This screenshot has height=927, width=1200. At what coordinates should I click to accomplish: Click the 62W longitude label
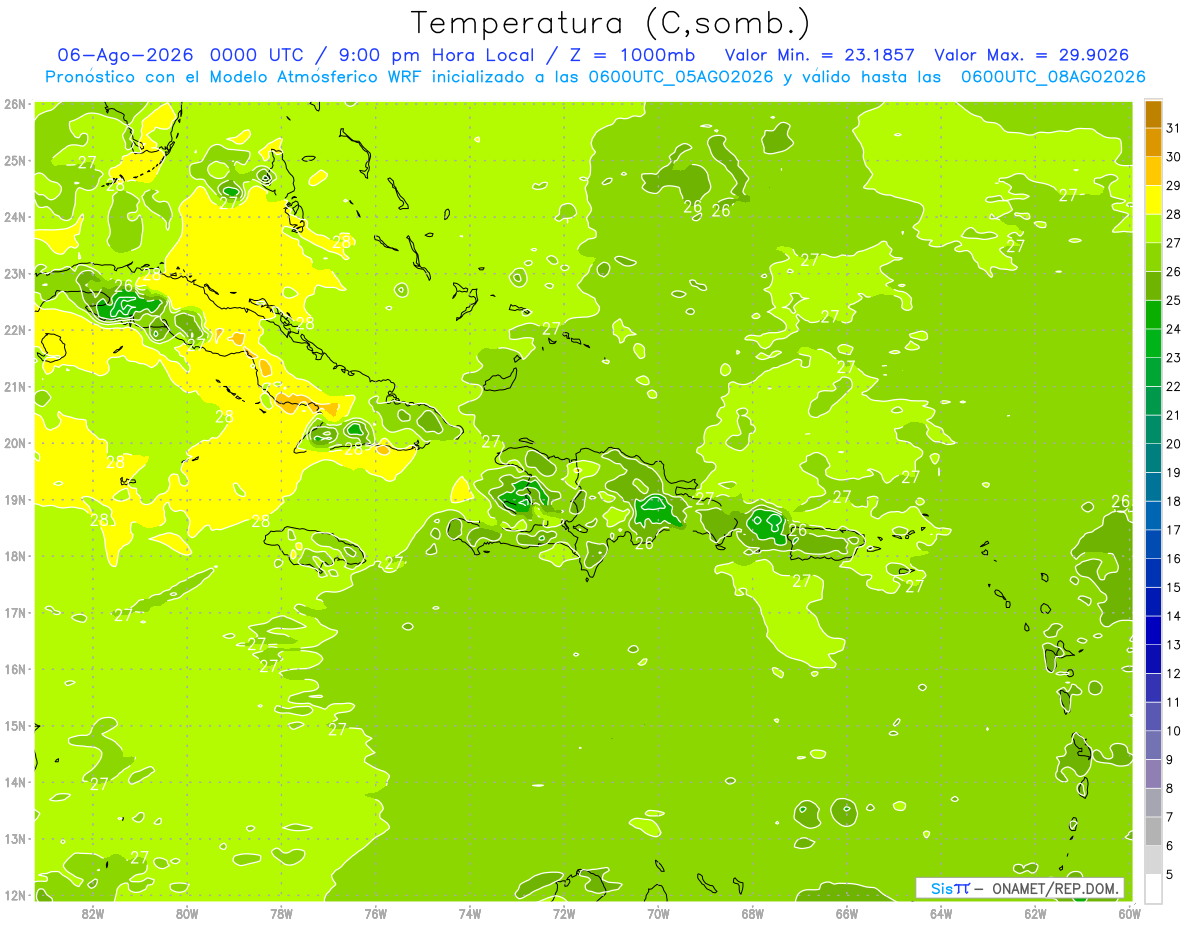click(x=1035, y=913)
